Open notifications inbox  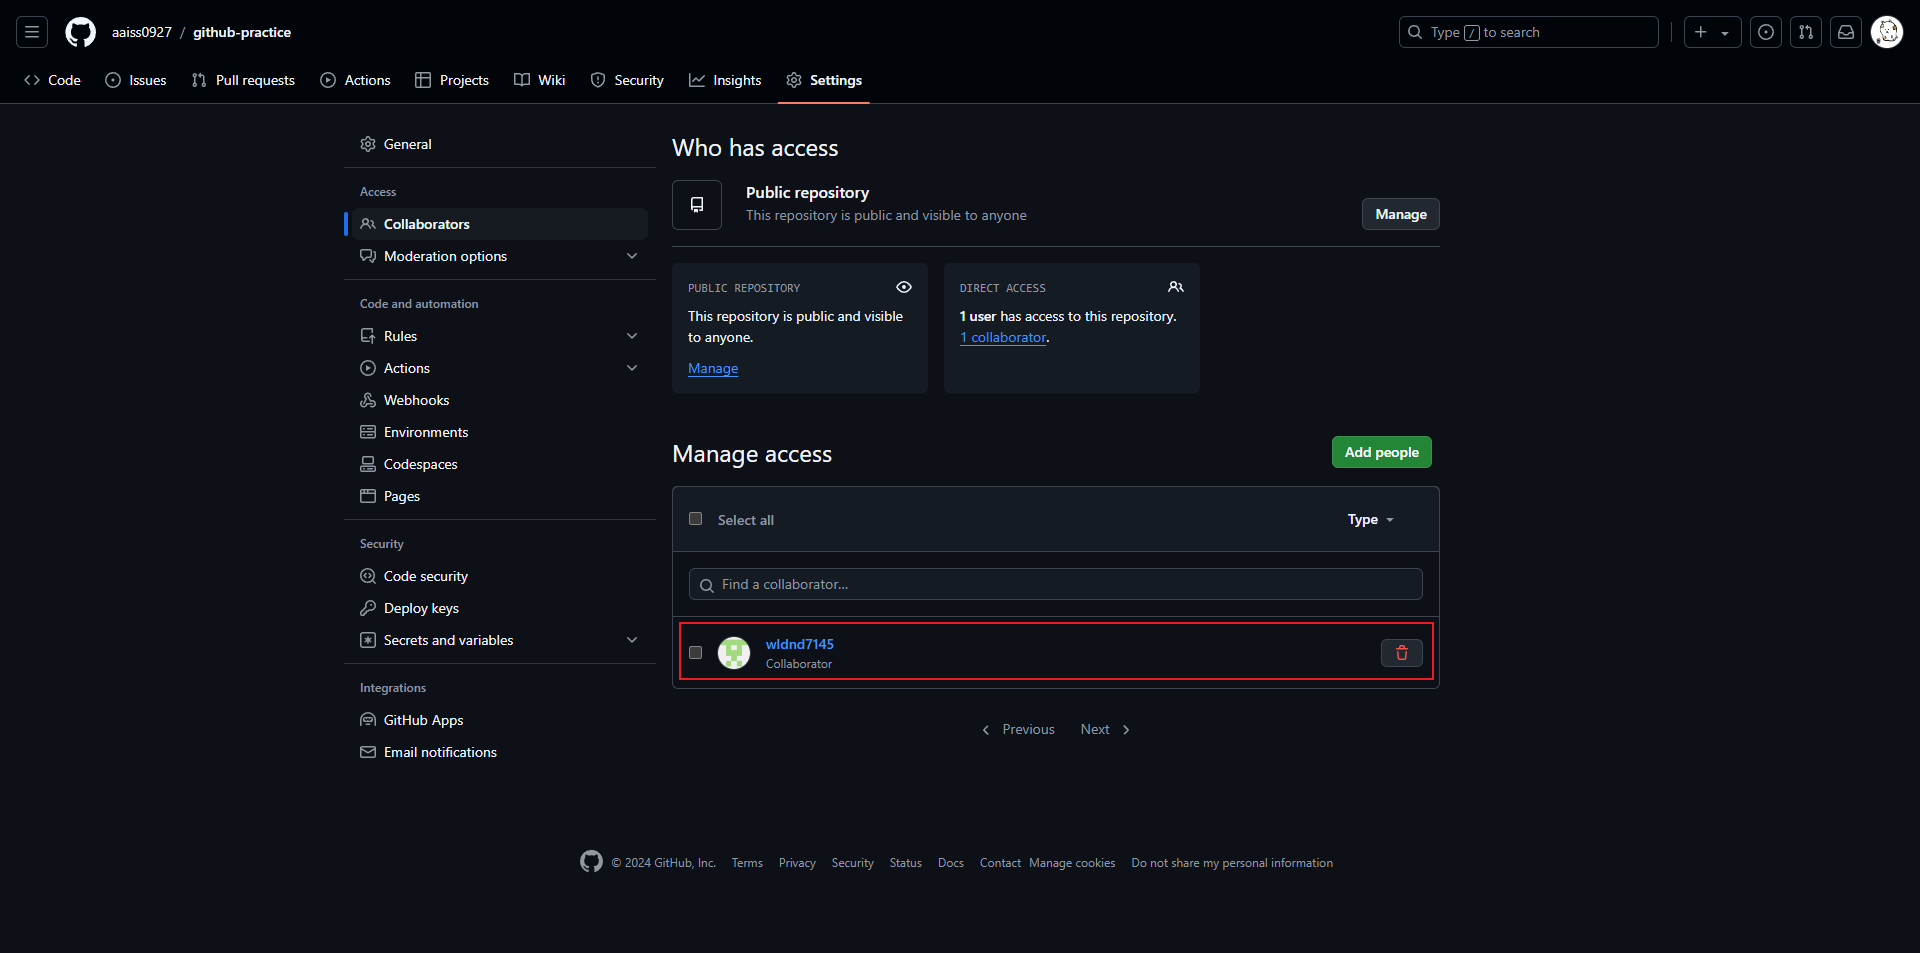(x=1846, y=32)
